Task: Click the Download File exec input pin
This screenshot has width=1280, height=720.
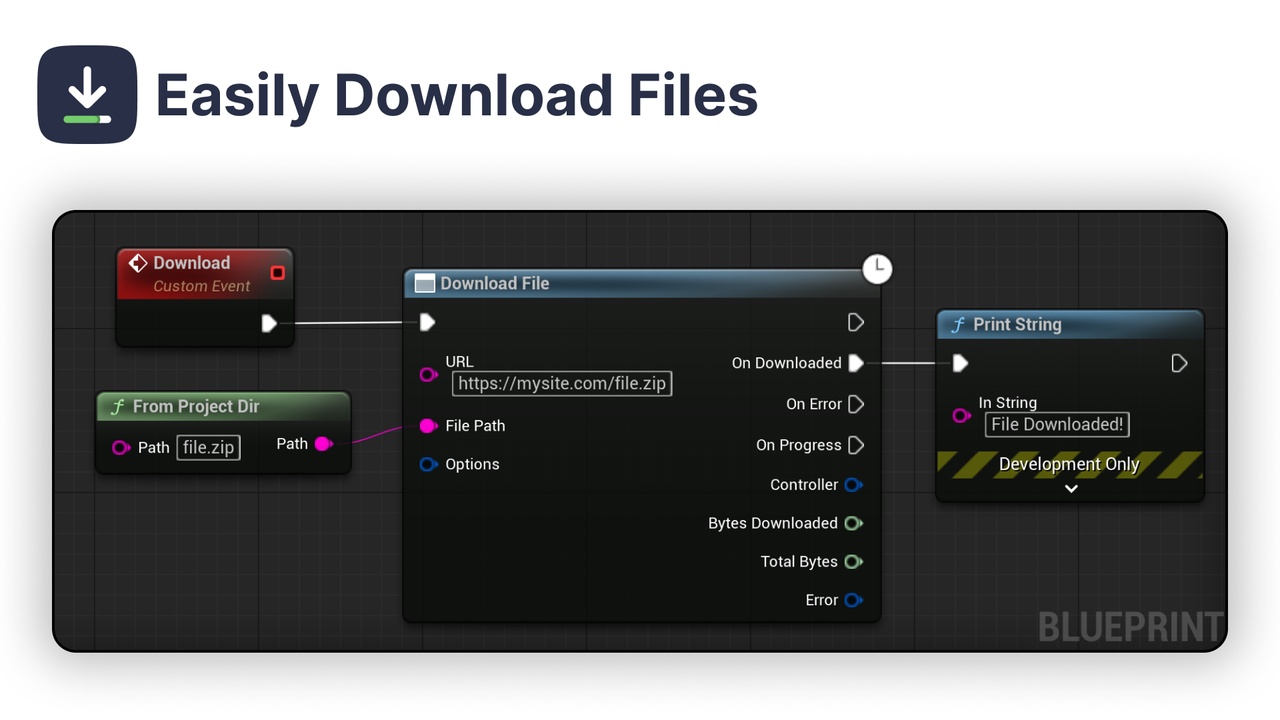Action: pyautogui.click(x=427, y=322)
